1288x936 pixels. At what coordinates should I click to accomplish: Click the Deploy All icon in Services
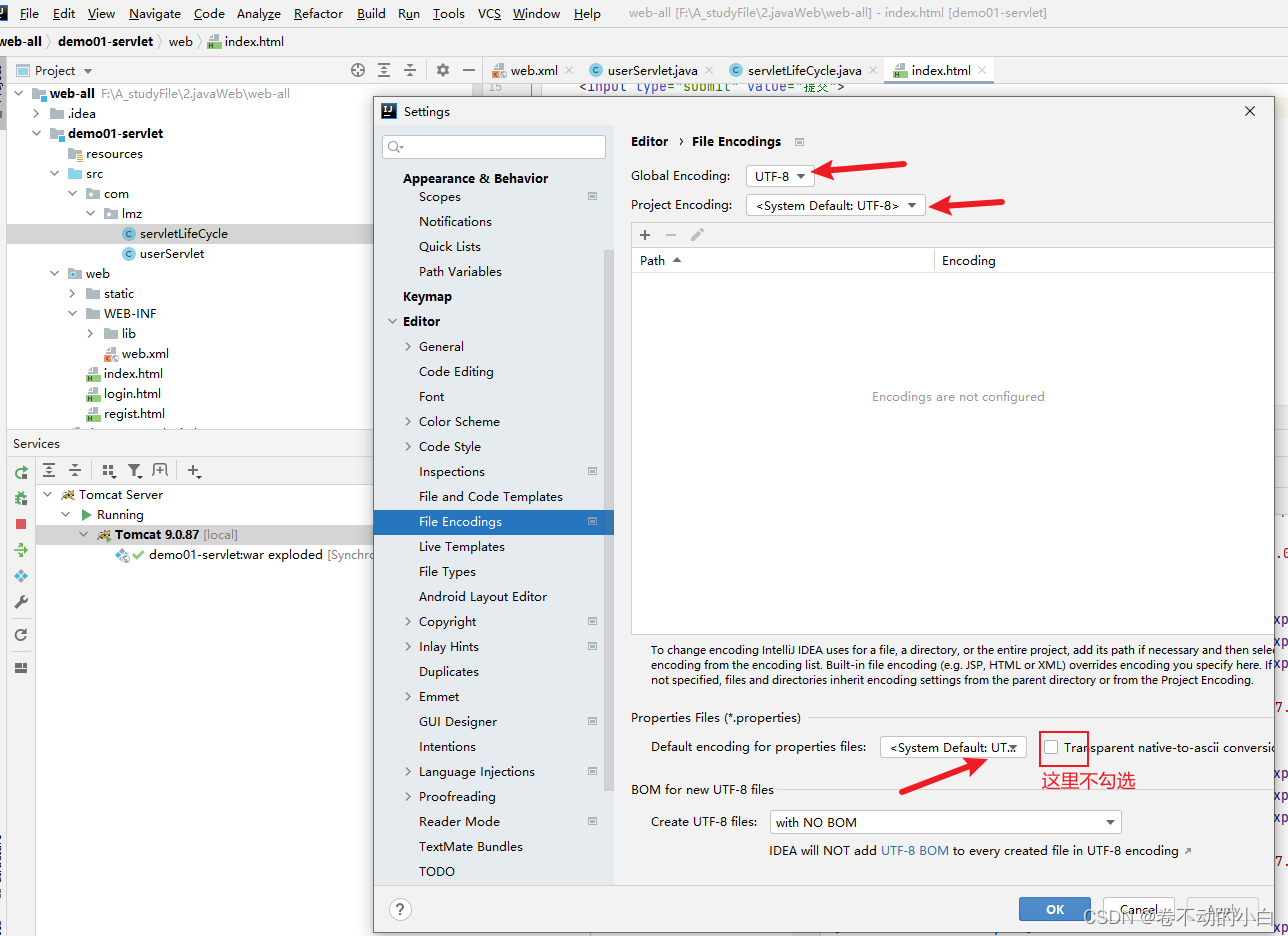(21, 576)
